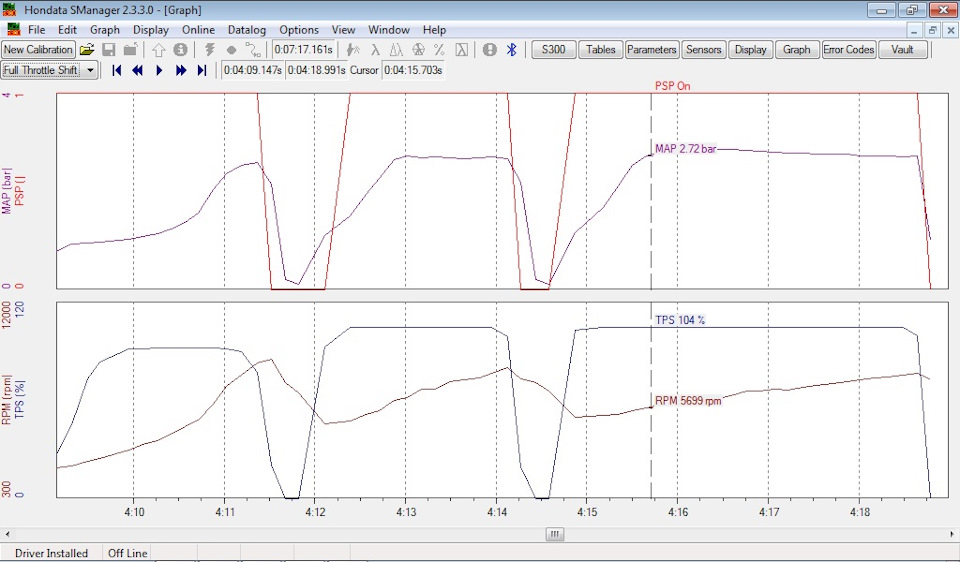Click the wheel-shaped toolbar icon

coord(418,50)
